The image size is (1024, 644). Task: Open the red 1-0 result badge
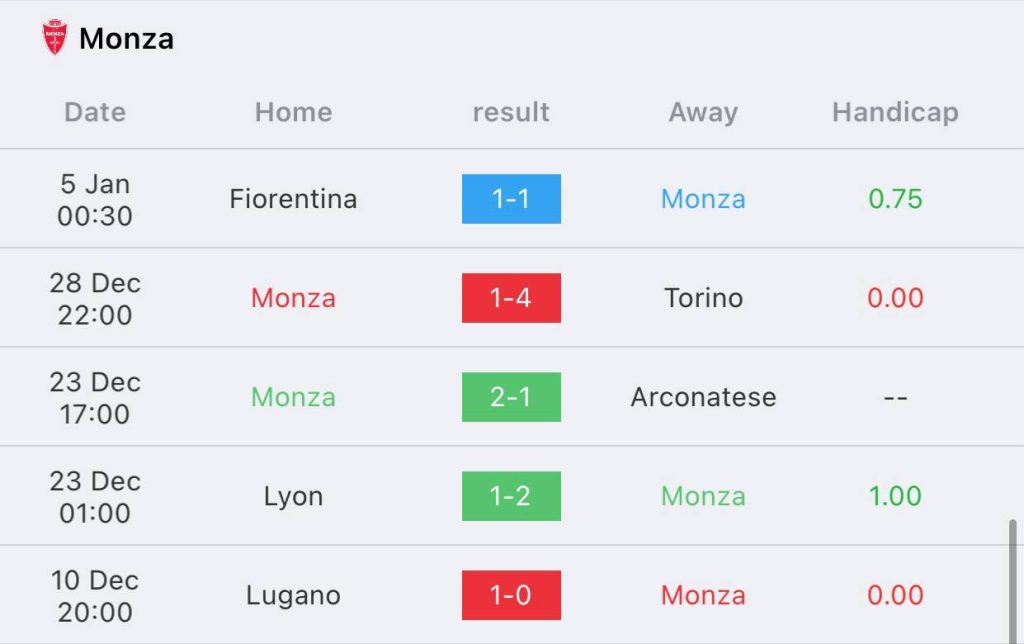click(x=511, y=595)
